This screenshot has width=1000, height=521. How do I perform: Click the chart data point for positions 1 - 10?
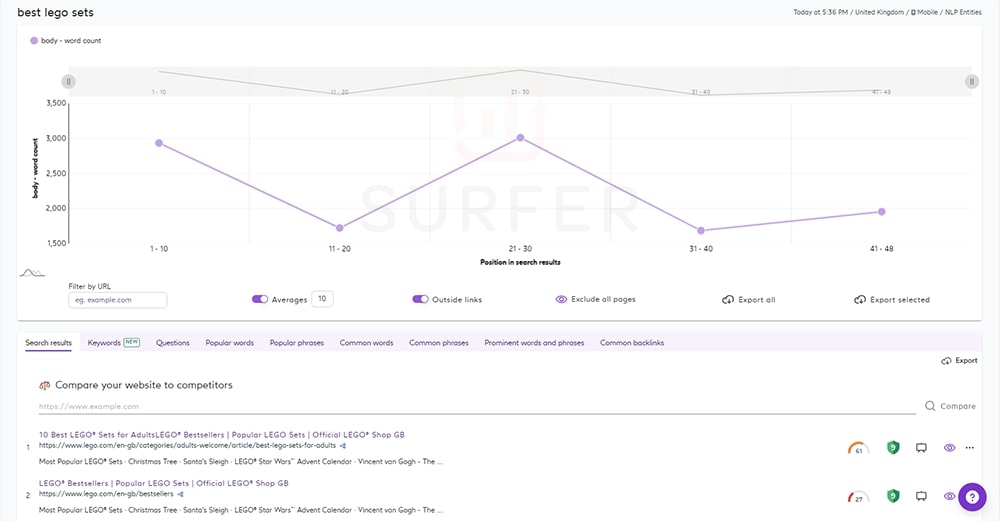point(159,143)
